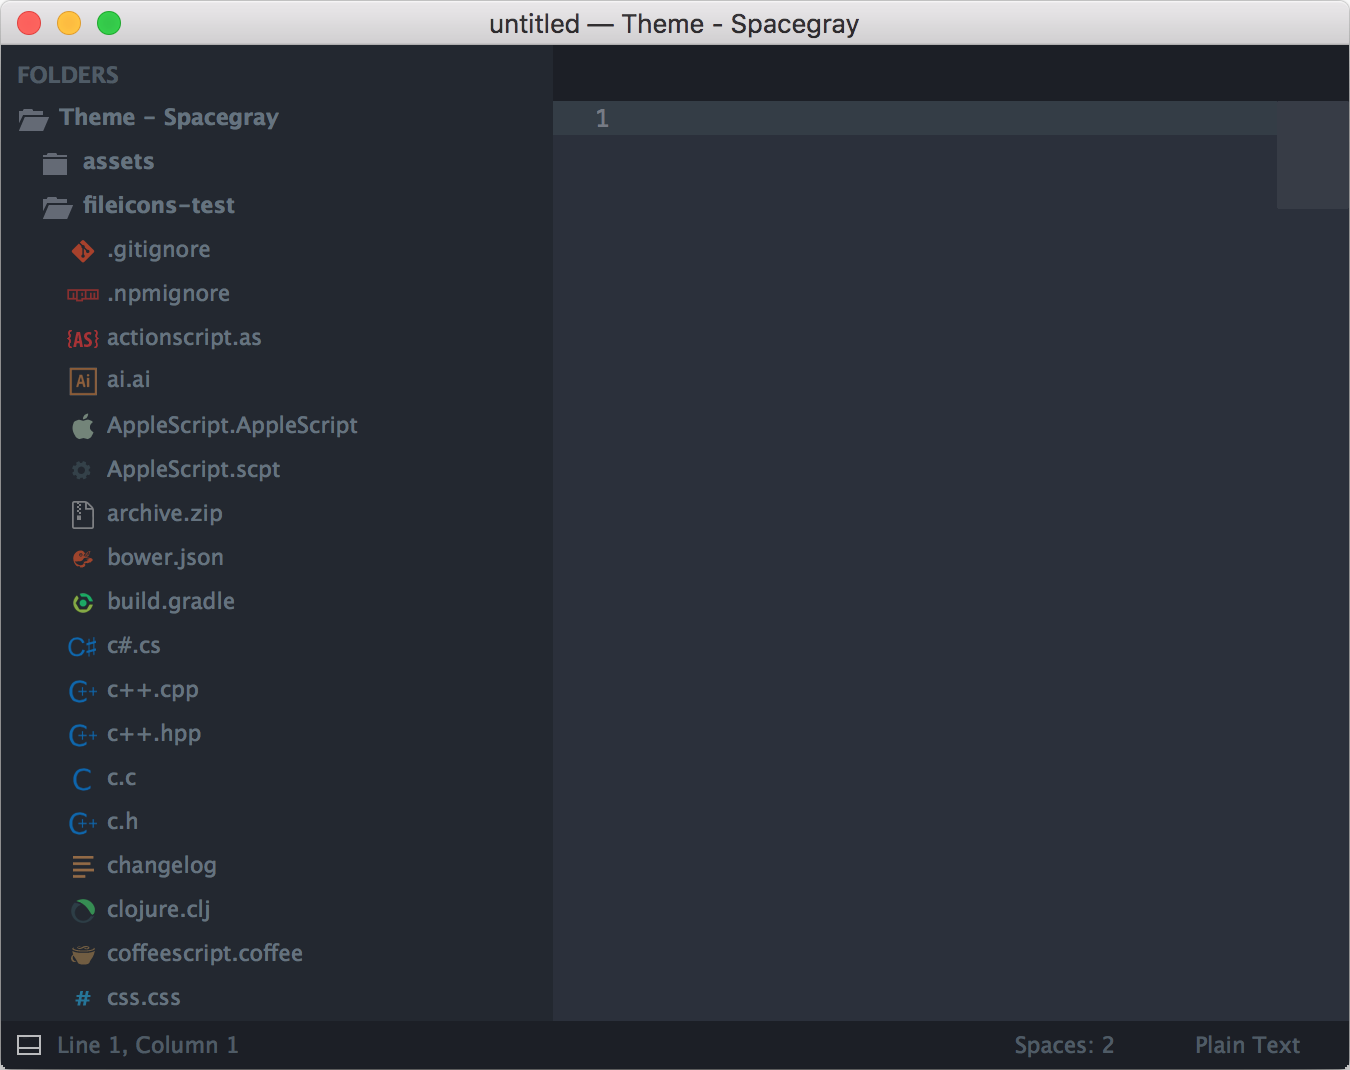This screenshot has height=1070, width=1350.
Task: Open AppleScript.AppleScript file
Action: (x=232, y=425)
